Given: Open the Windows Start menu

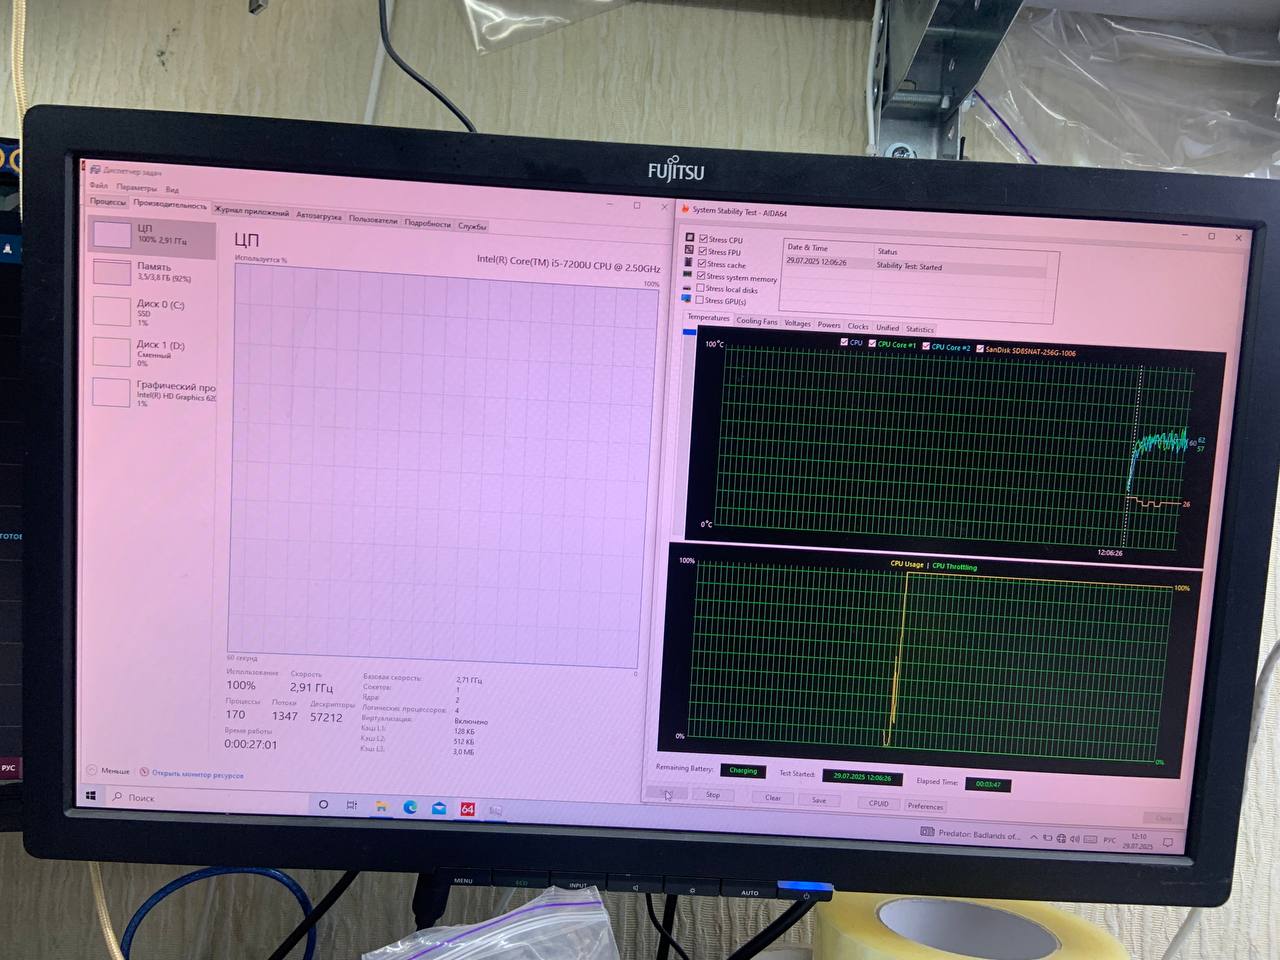Looking at the screenshot, I should (x=91, y=796).
